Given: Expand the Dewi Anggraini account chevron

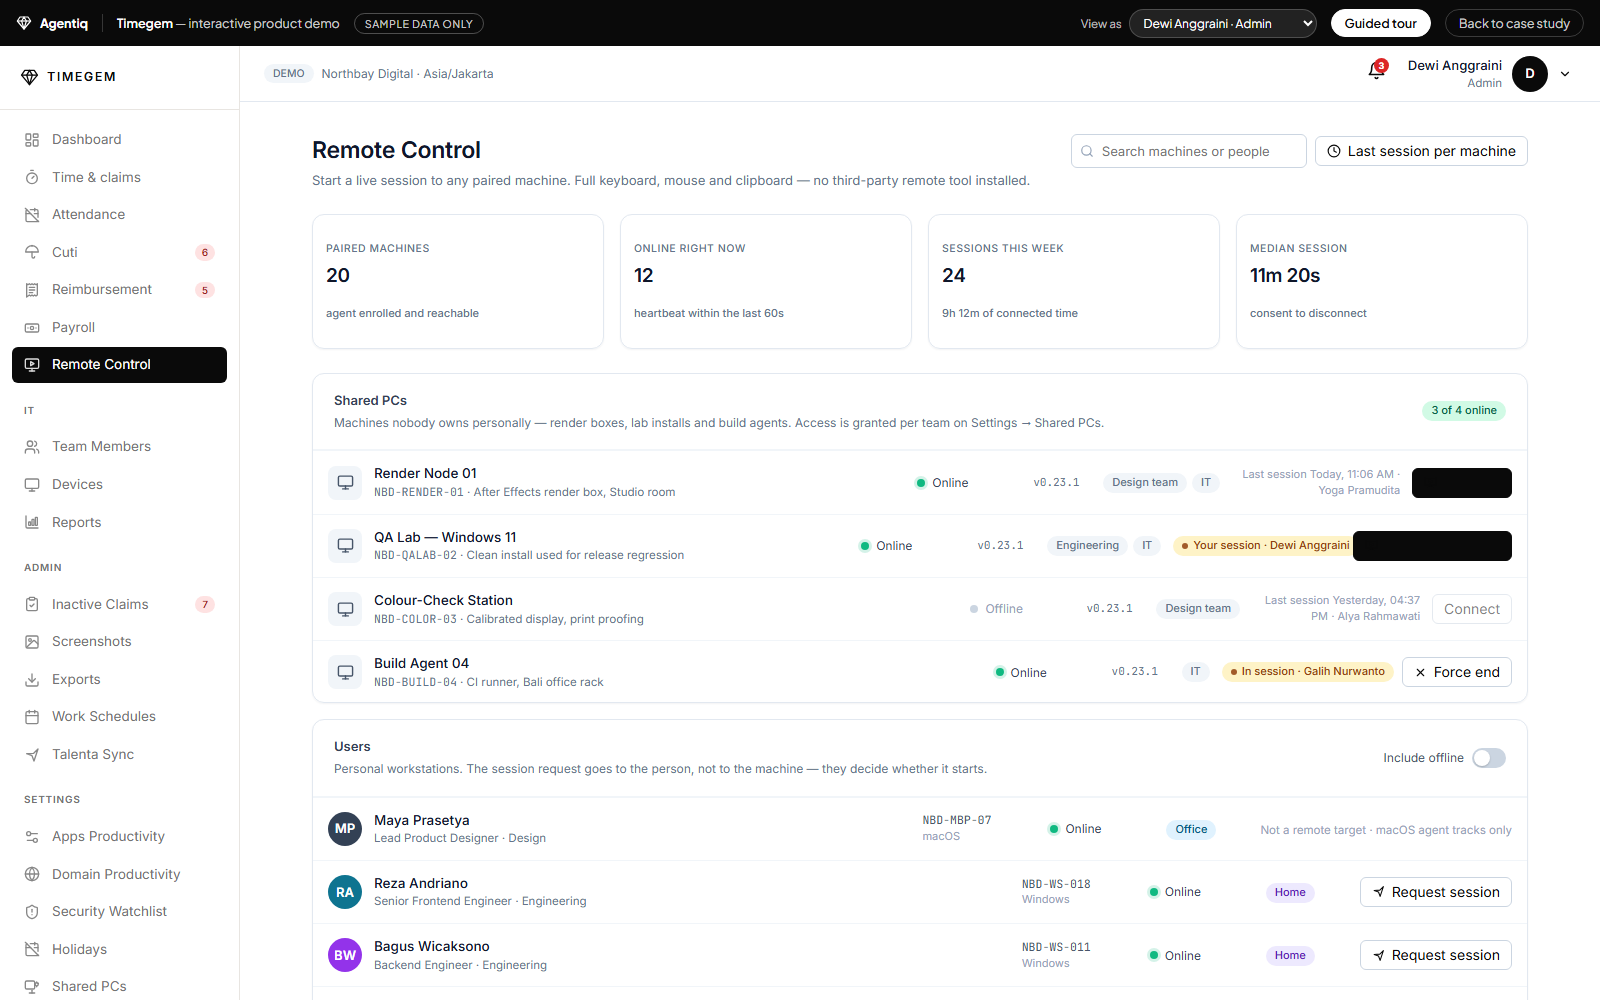Looking at the screenshot, I should 1565,74.
